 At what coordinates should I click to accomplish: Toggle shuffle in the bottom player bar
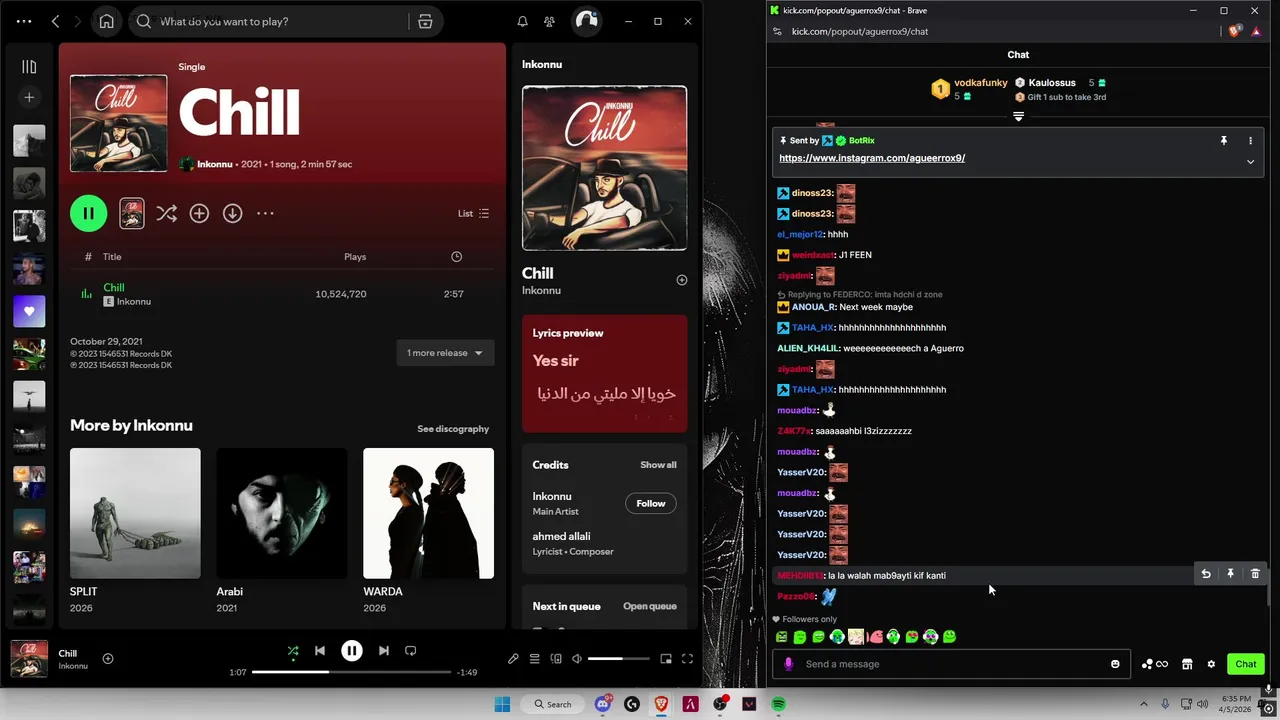[293, 651]
